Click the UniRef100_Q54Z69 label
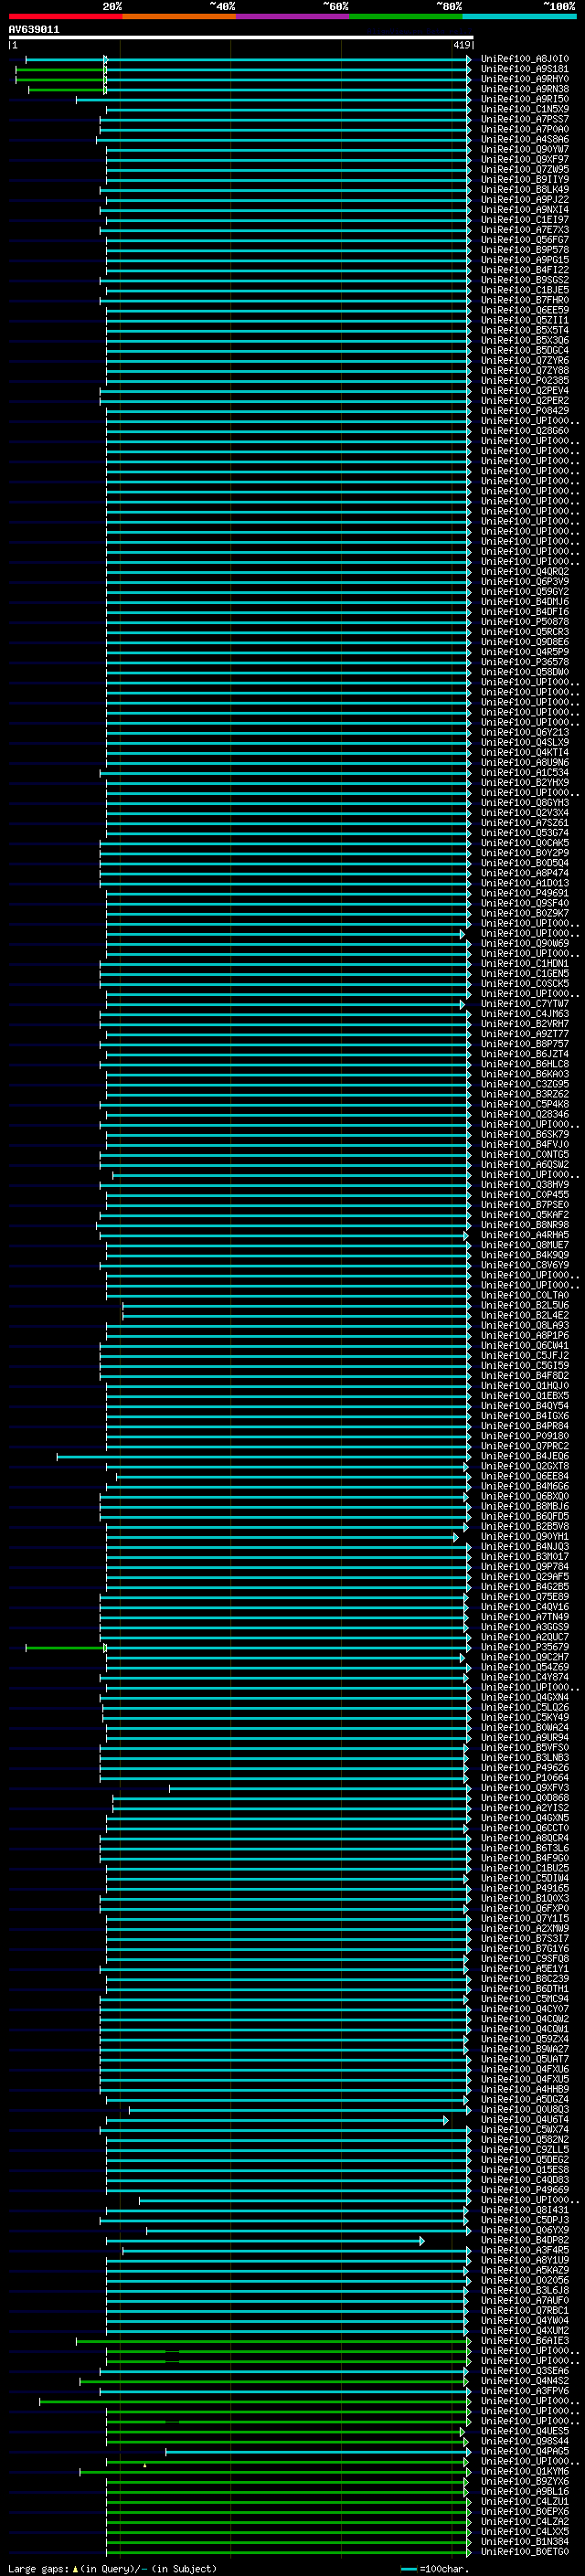Viewport: 585px width, 2576px height. point(525,1667)
